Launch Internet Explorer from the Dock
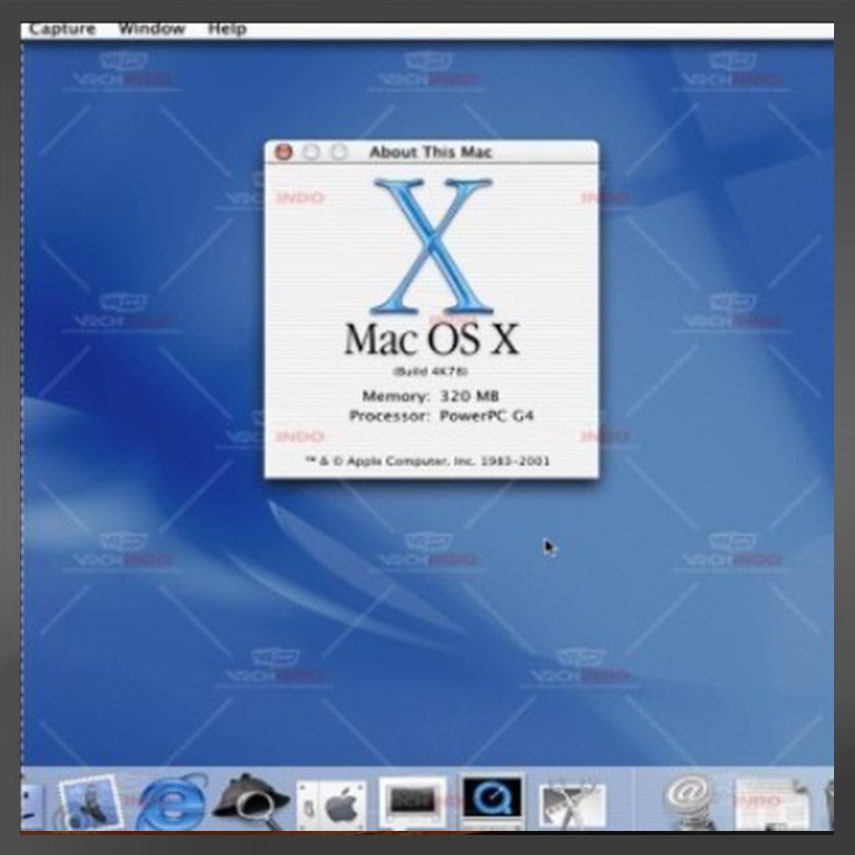 pyautogui.click(x=170, y=803)
